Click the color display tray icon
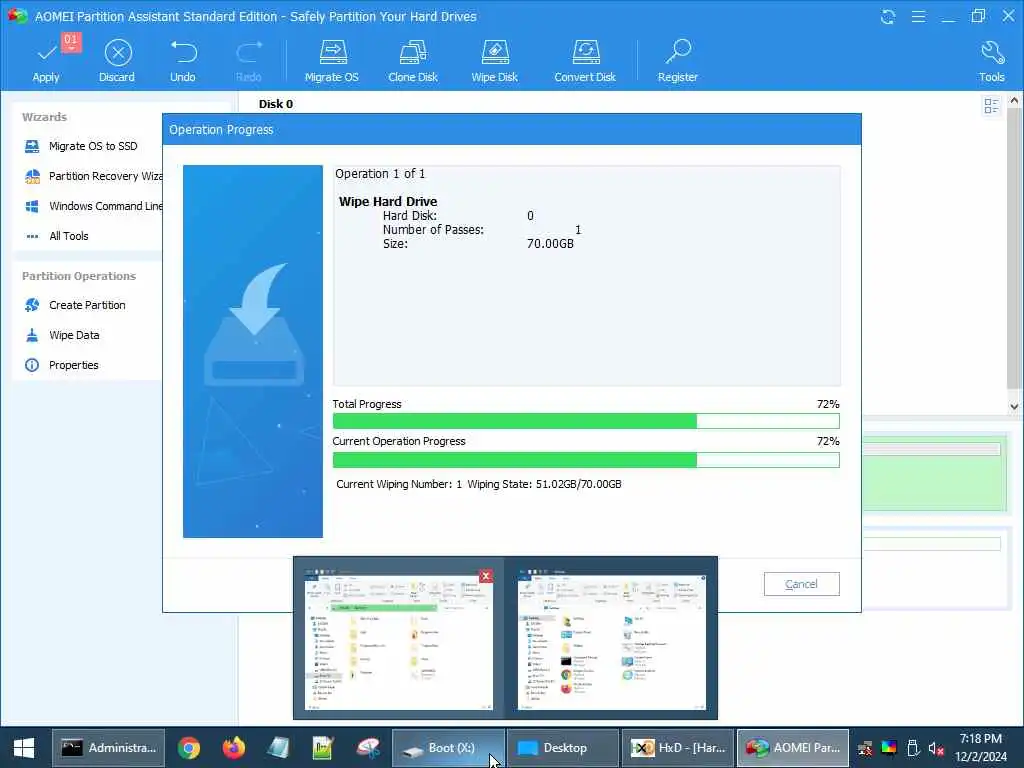The image size is (1024, 768). [889, 748]
